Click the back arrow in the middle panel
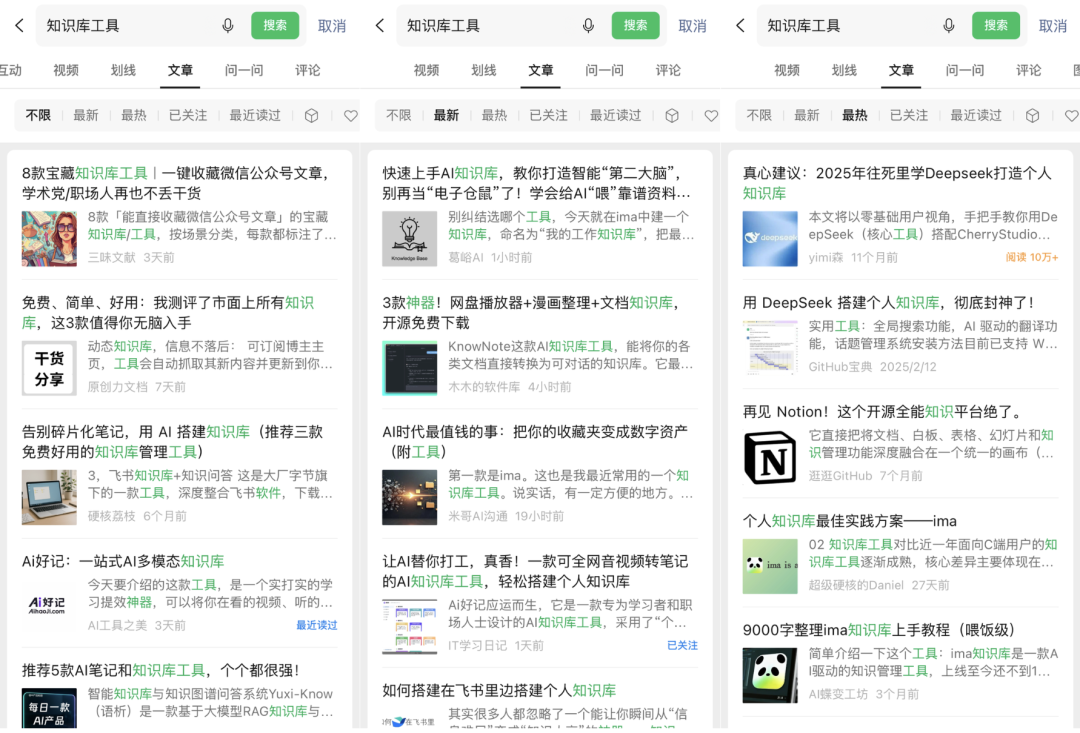 (x=380, y=26)
